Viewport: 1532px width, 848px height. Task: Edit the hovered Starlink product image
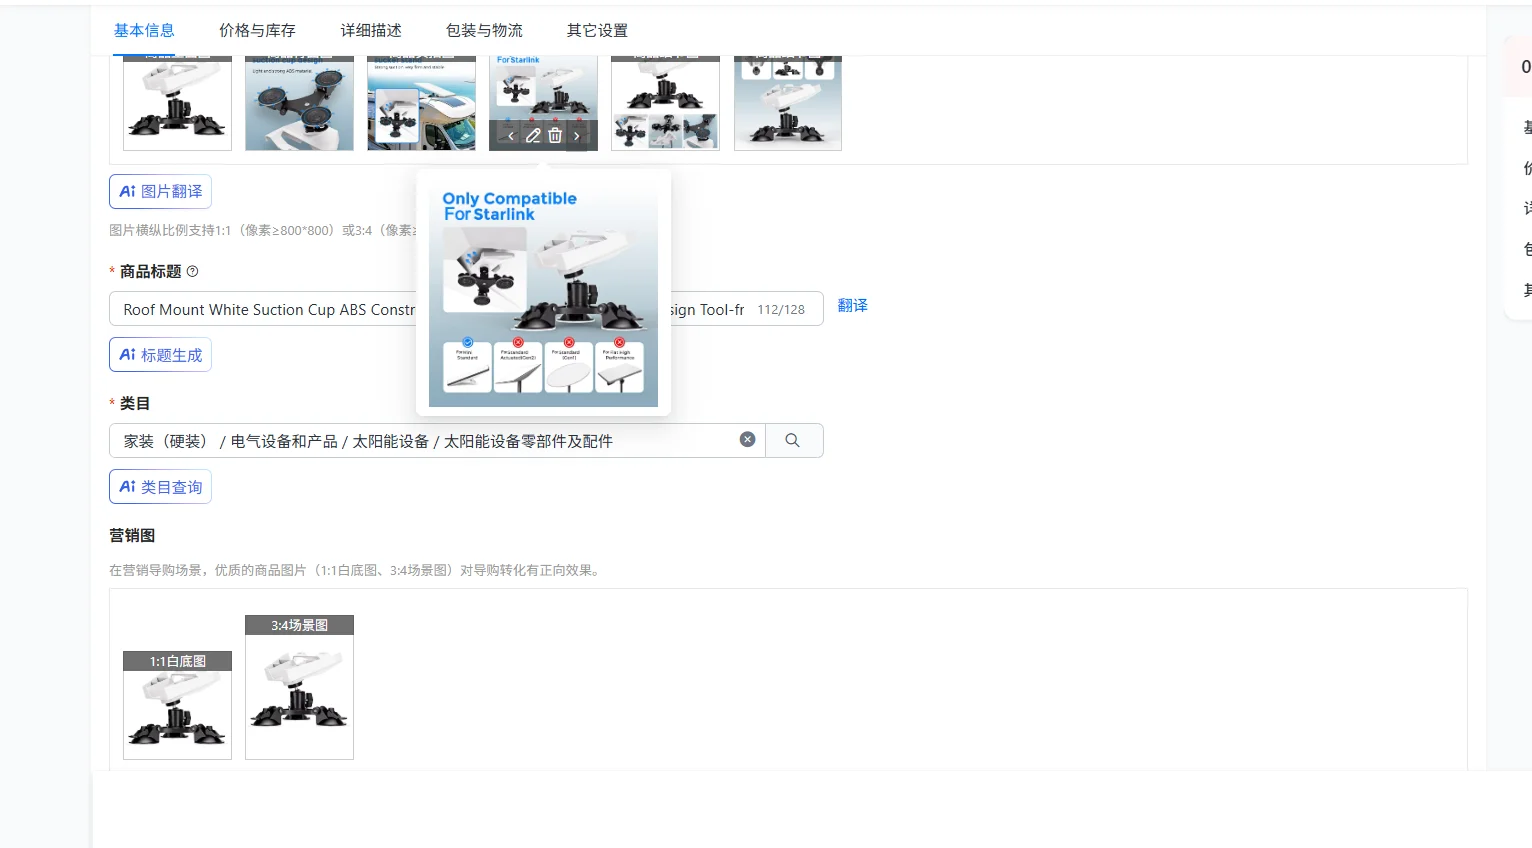coord(533,136)
